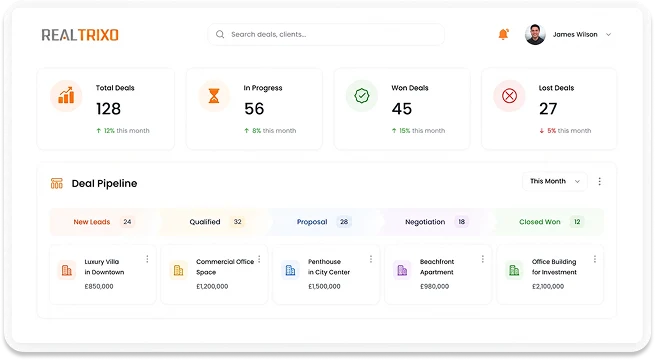The image size is (655, 360).
Task: Select the Won Deals value 45
Action: [402, 109]
